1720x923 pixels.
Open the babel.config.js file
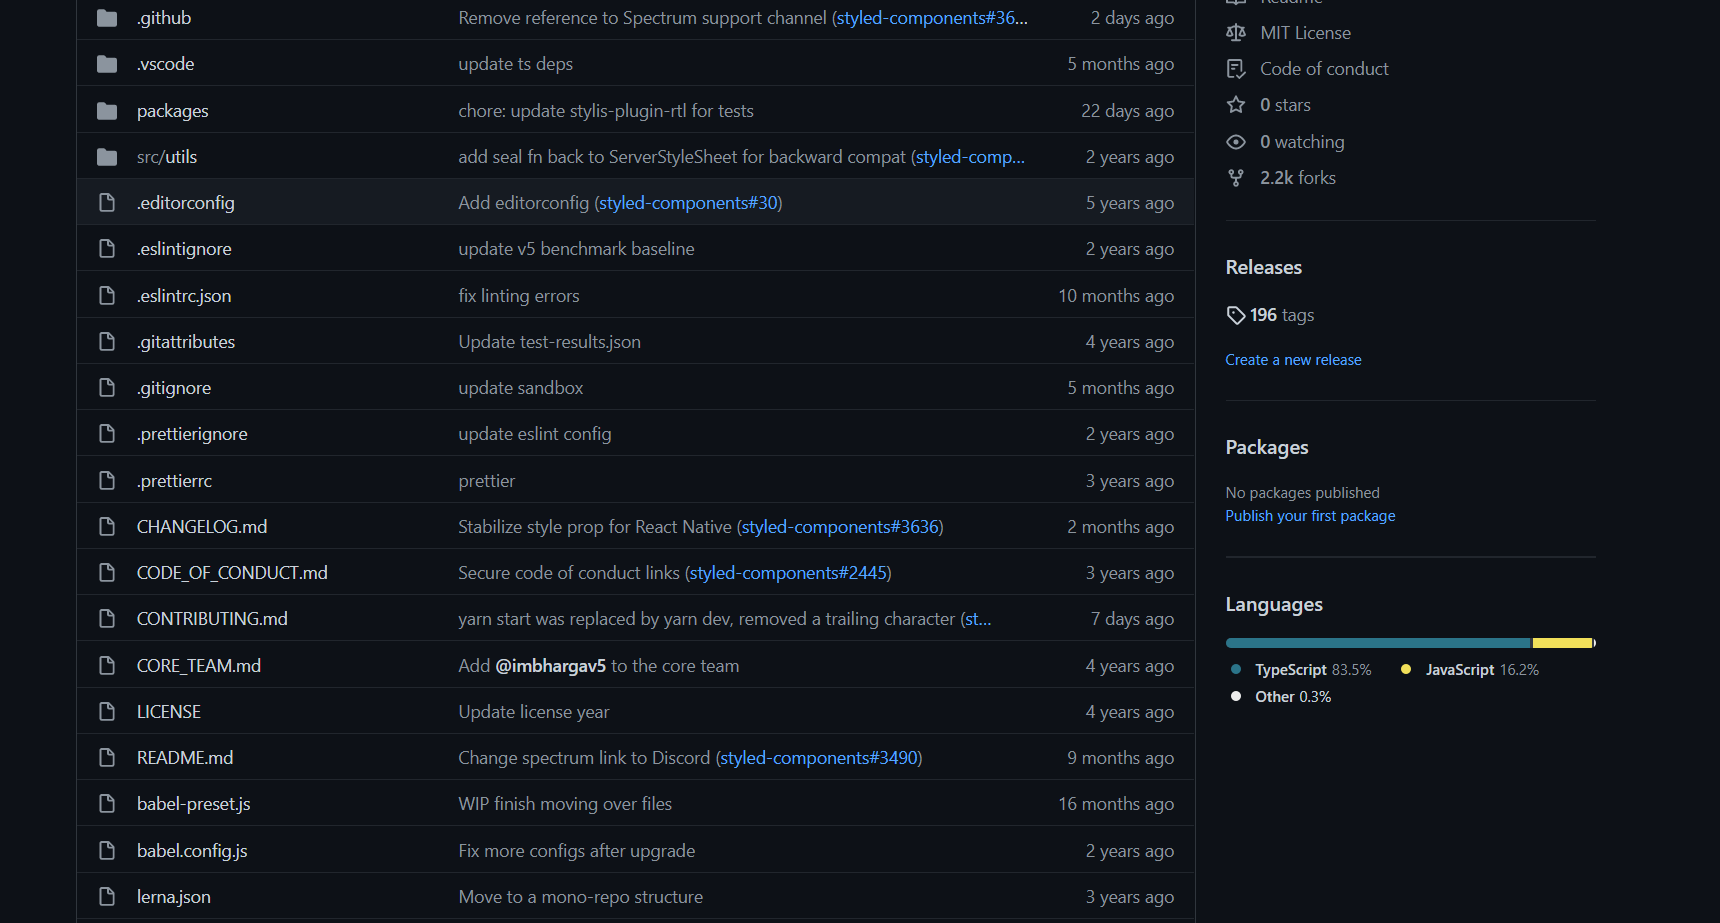pyautogui.click(x=192, y=851)
